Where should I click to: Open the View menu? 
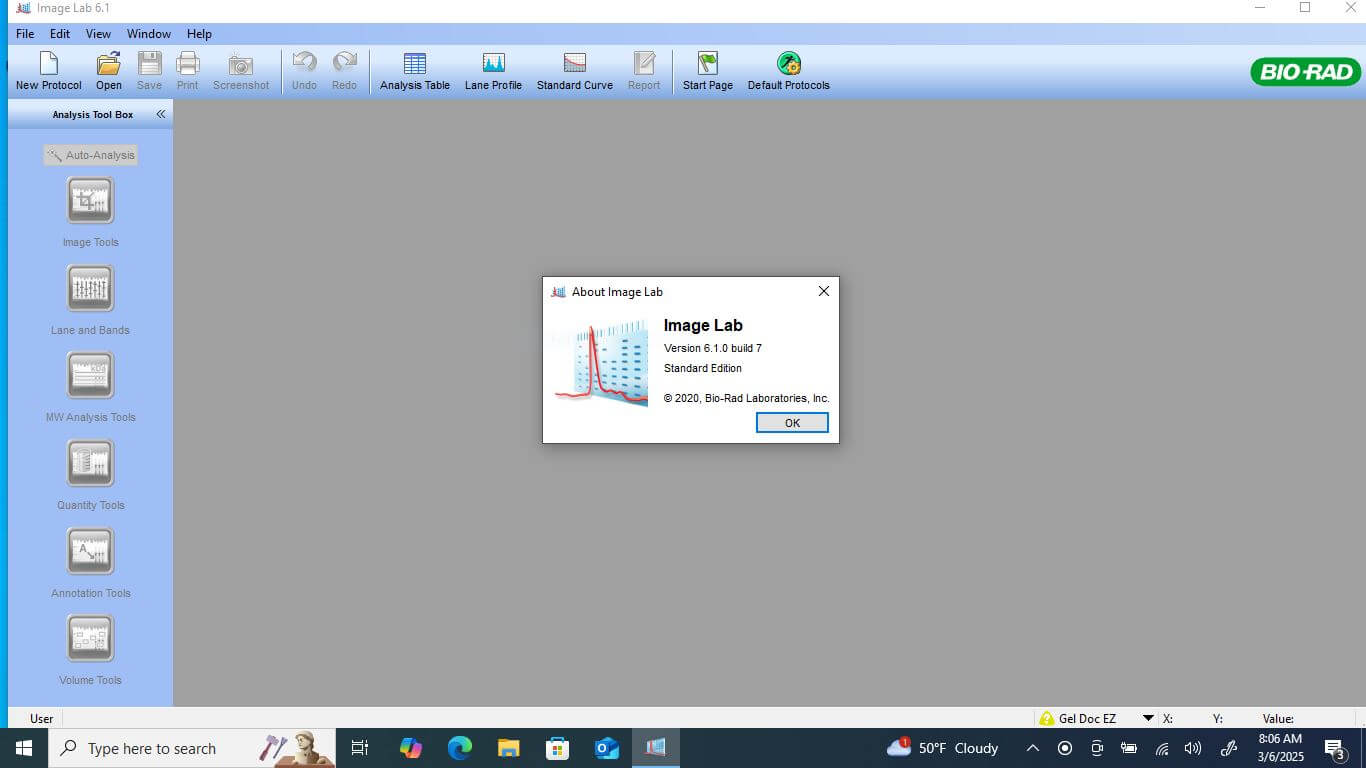(98, 34)
